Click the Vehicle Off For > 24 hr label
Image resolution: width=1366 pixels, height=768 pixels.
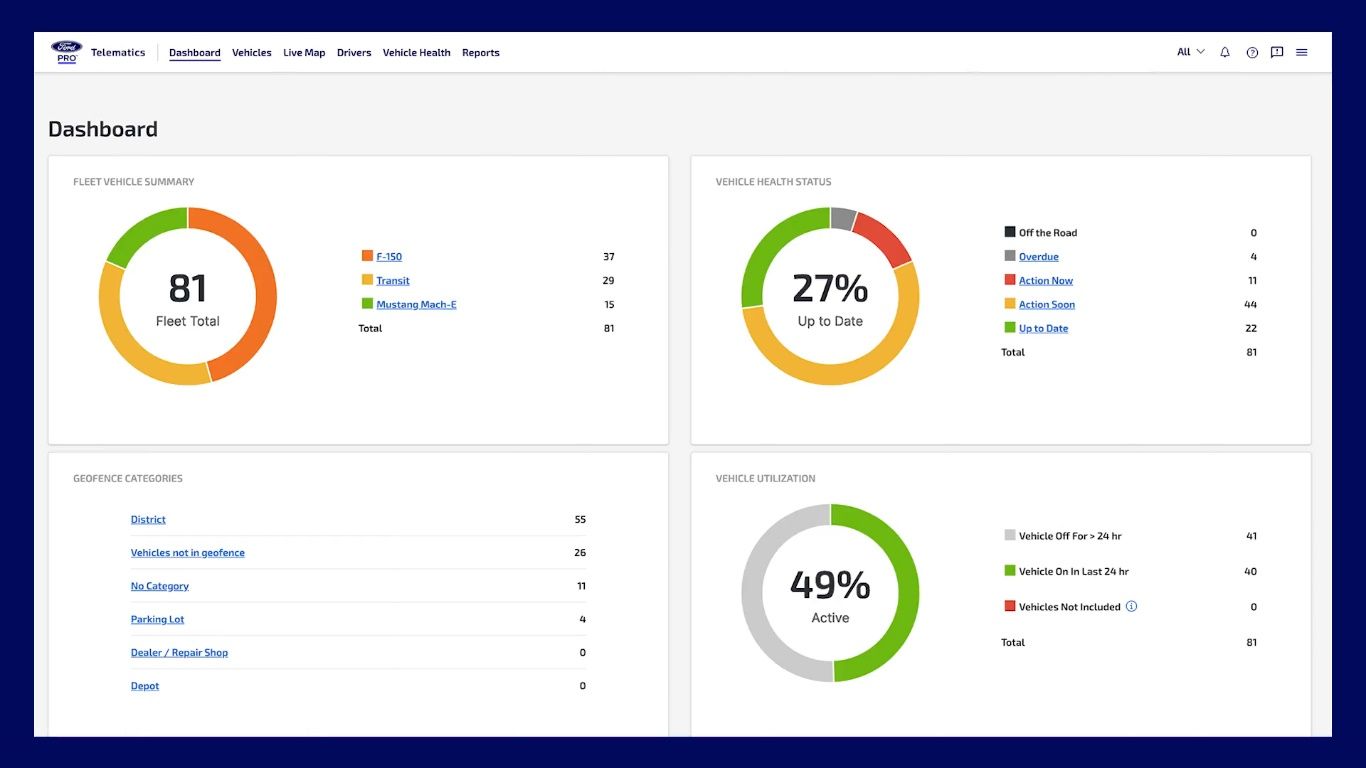coord(1070,536)
